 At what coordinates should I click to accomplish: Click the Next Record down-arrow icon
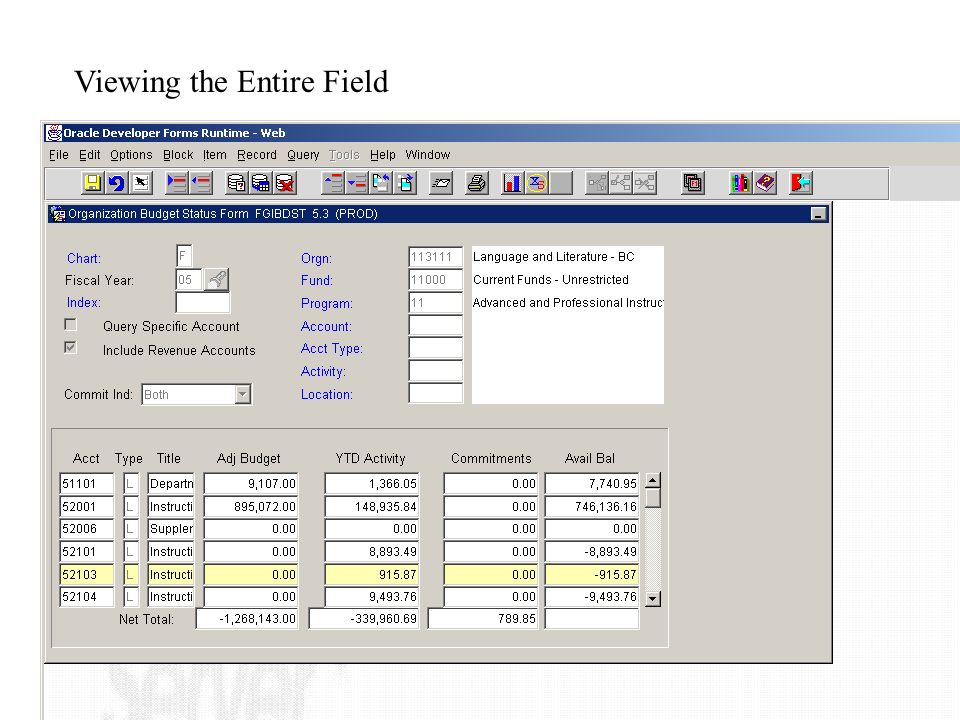pyautogui.click(x=357, y=182)
